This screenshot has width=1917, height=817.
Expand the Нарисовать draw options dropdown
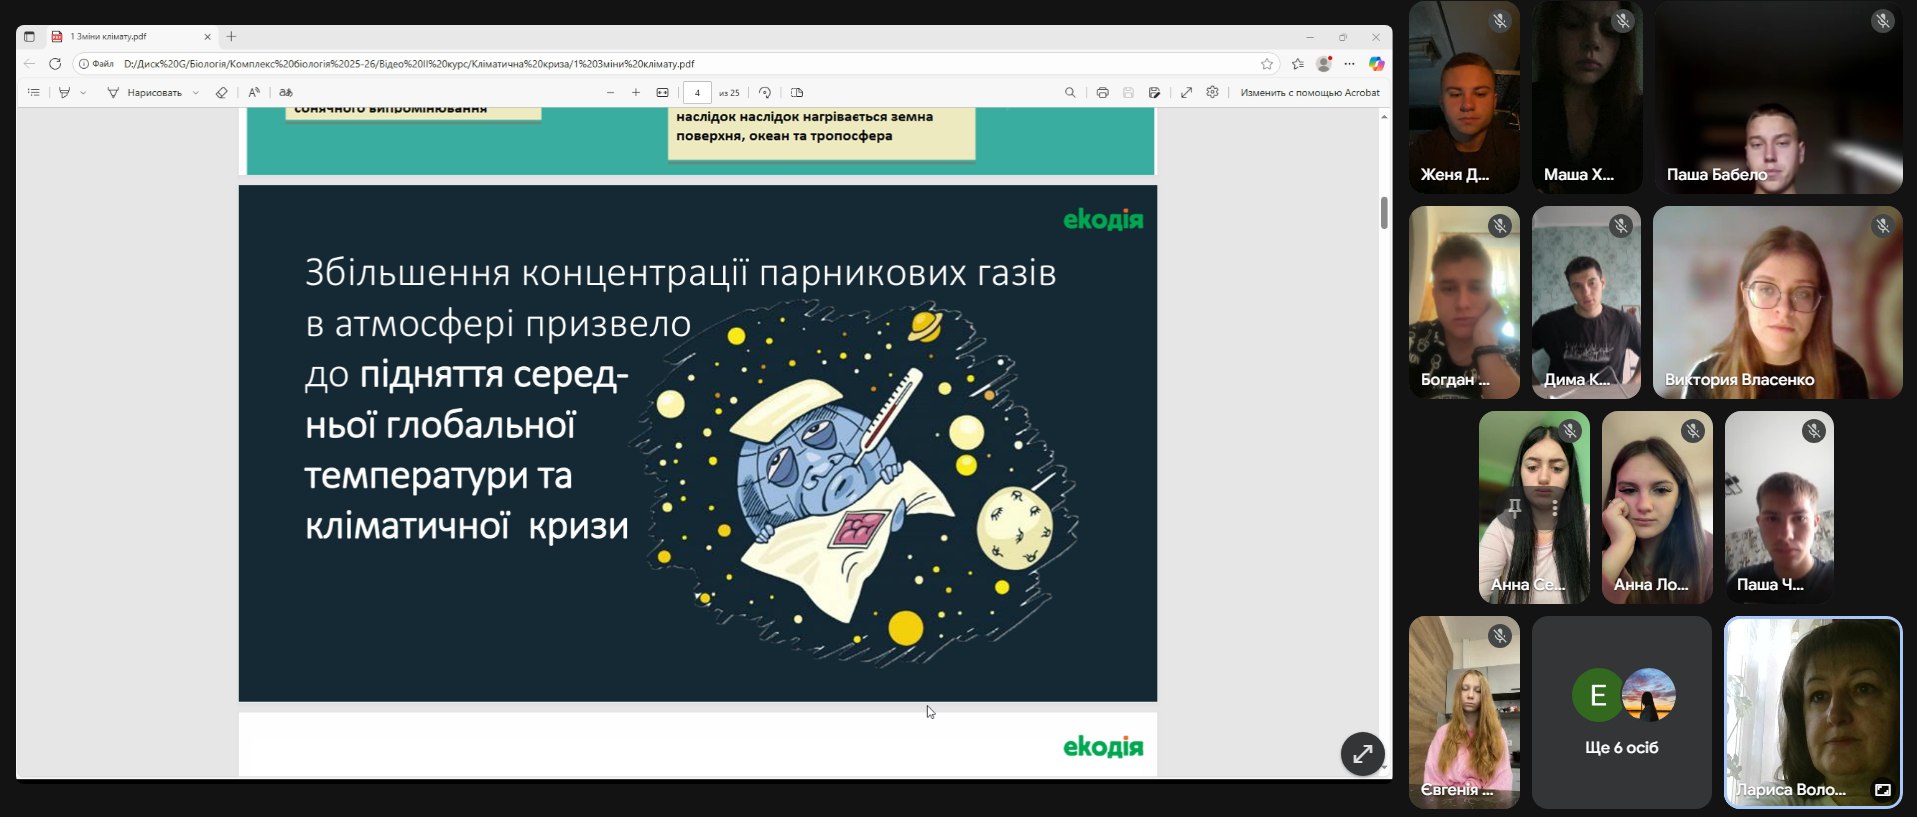click(196, 92)
